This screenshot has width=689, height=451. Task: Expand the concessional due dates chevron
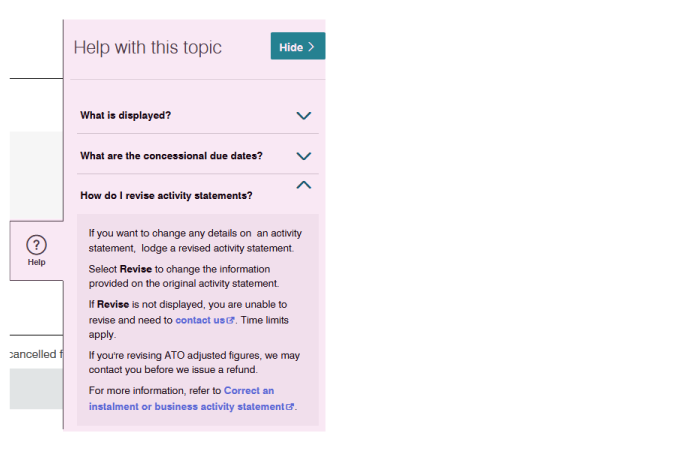[x=304, y=156]
